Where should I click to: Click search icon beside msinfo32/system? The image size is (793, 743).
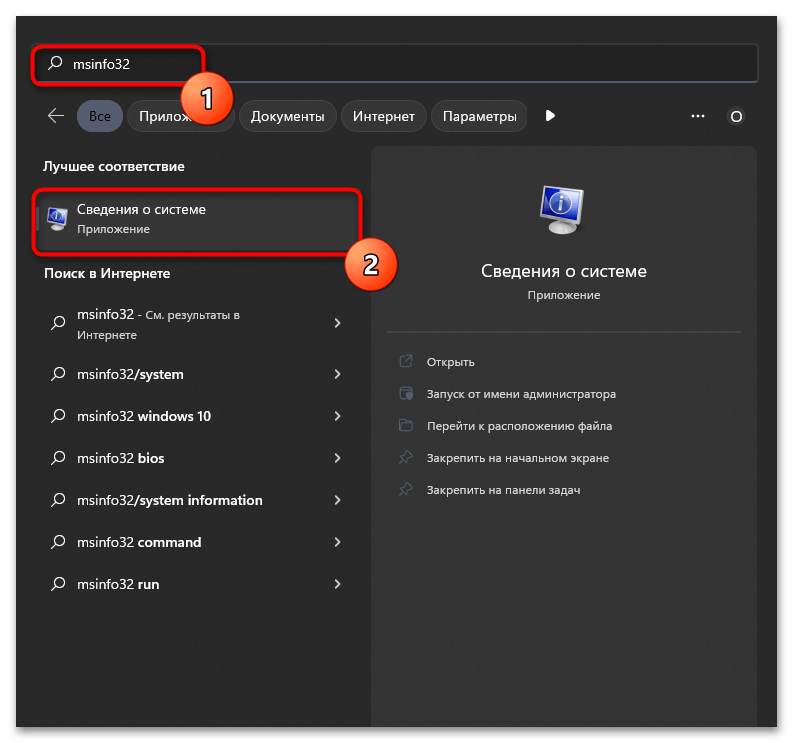[58, 374]
